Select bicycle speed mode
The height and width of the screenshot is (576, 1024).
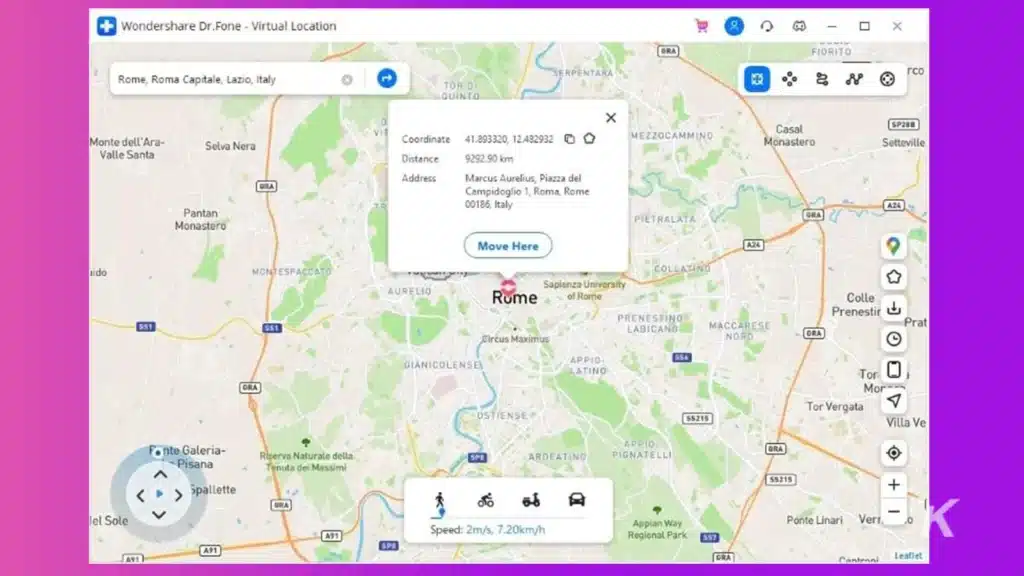coord(485,501)
